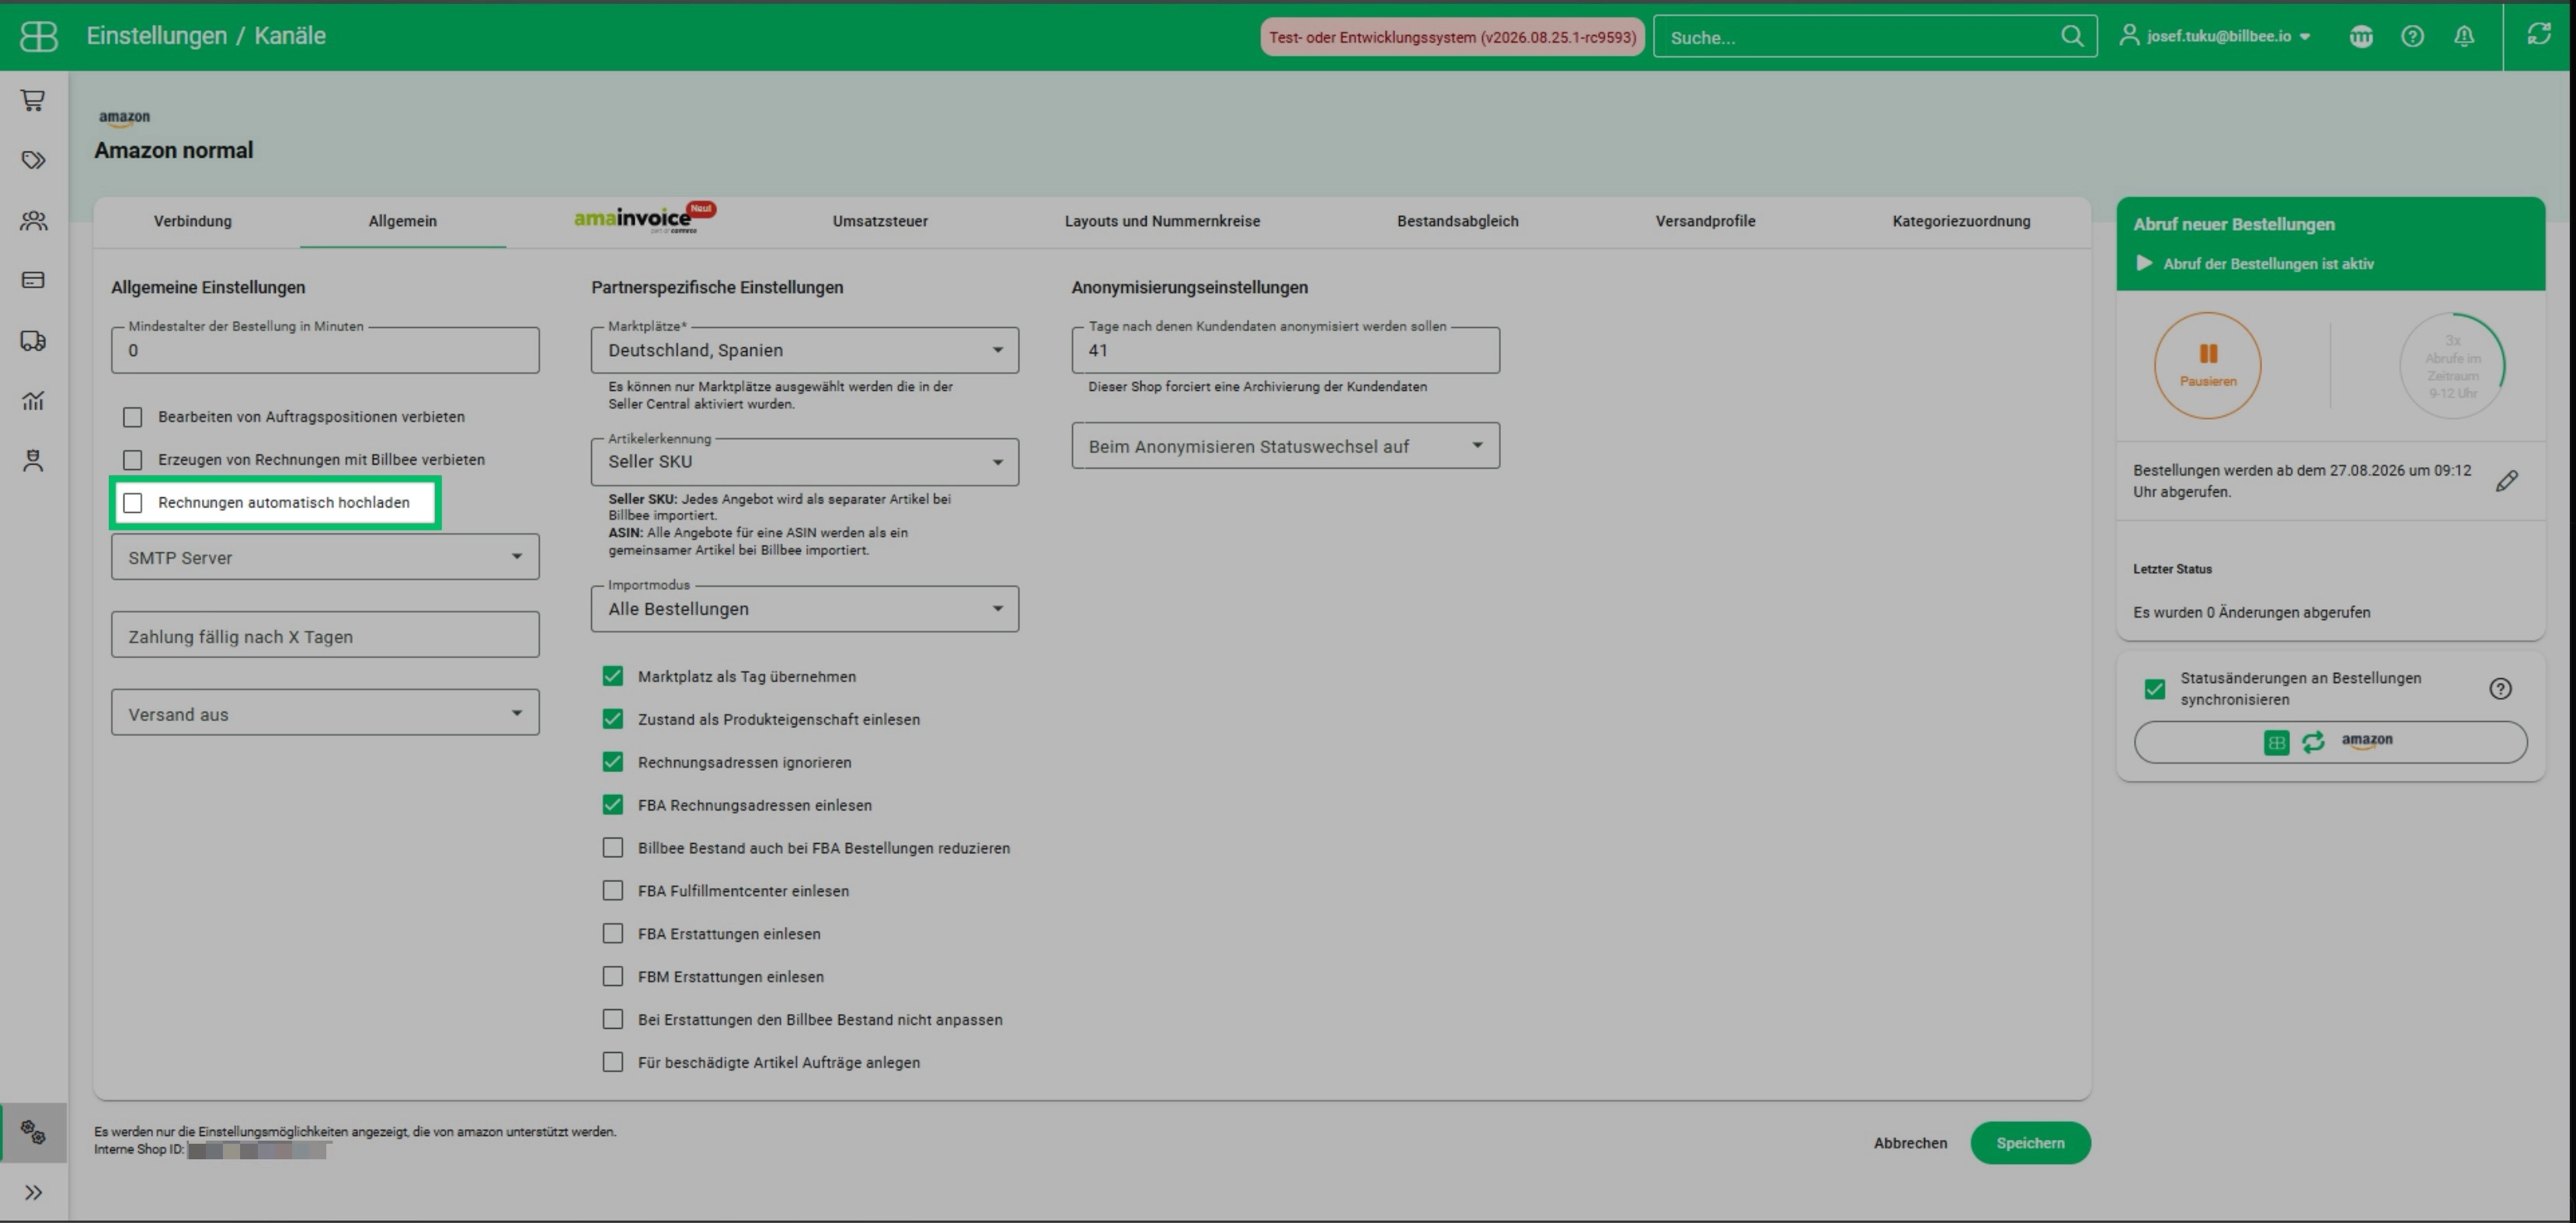Image resolution: width=2576 pixels, height=1223 pixels.
Task: Click the Speichern button
Action: 2030,1143
